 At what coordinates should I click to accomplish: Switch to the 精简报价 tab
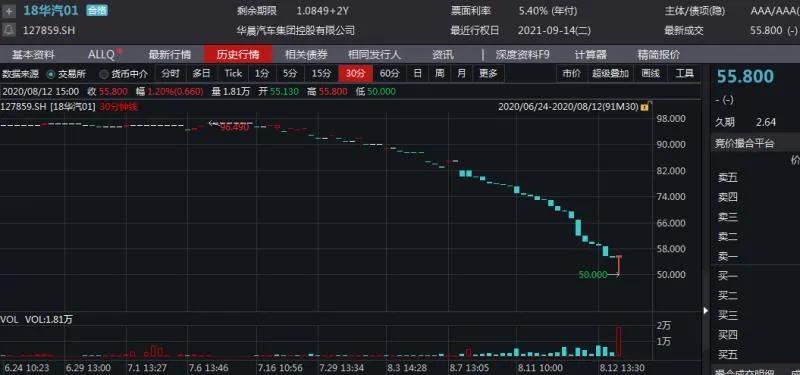tap(658, 55)
